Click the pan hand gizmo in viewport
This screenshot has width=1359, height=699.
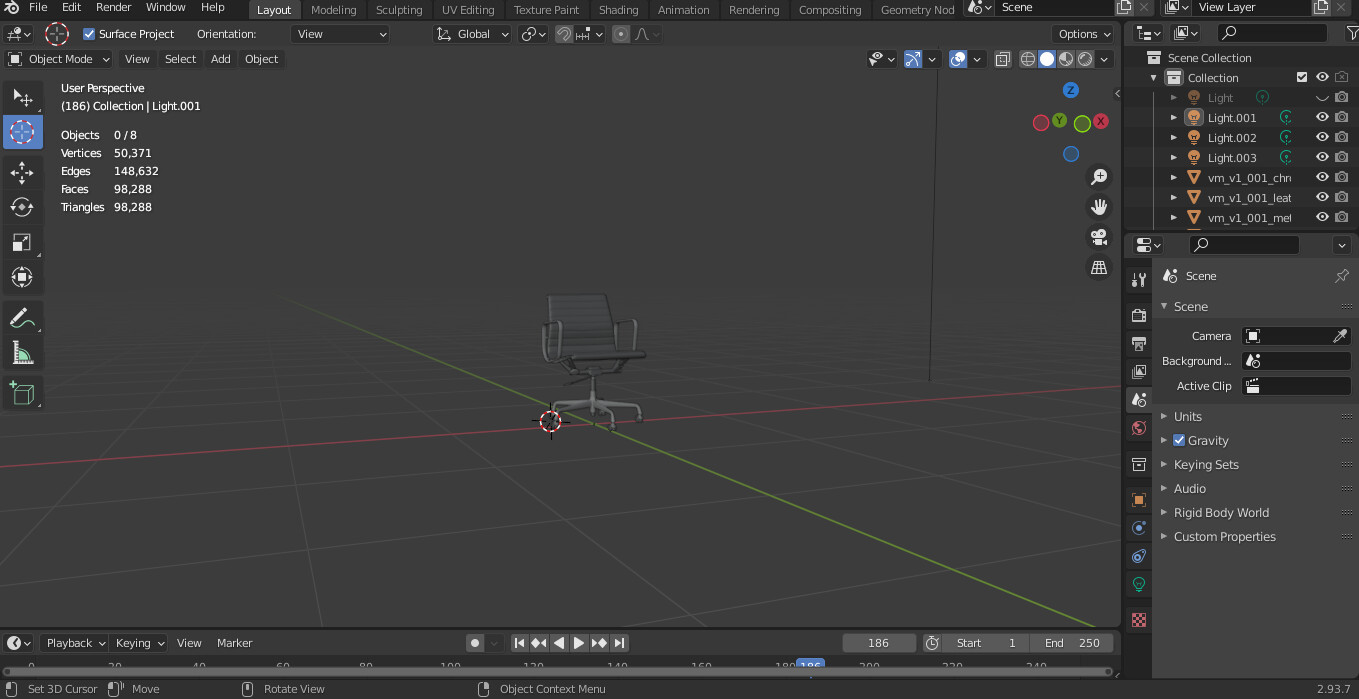pyautogui.click(x=1099, y=207)
